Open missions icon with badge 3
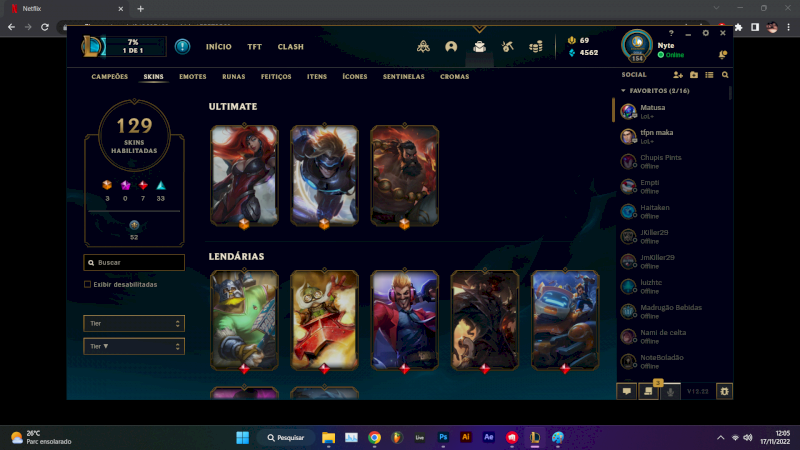This screenshot has height=450, width=800. click(x=648, y=391)
